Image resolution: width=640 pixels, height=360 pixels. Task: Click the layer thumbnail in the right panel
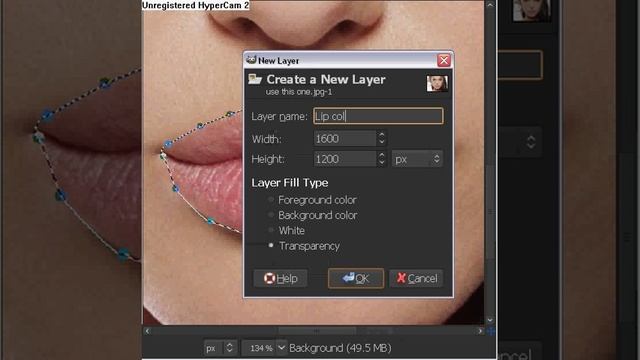pos(531,10)
